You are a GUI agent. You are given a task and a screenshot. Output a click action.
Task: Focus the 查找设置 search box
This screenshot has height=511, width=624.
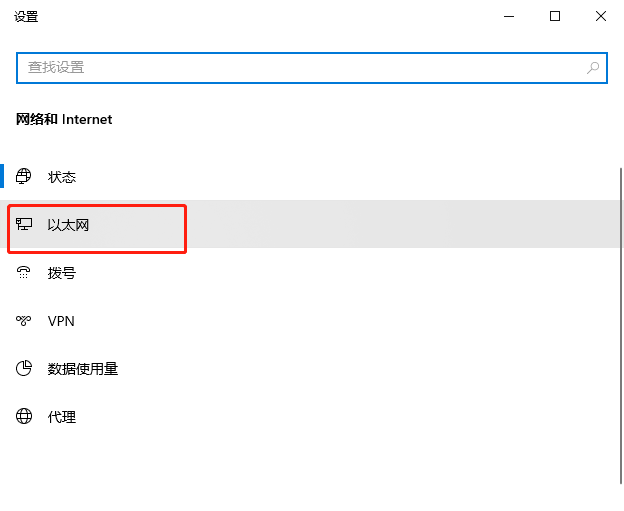click(x=312, y=68)
